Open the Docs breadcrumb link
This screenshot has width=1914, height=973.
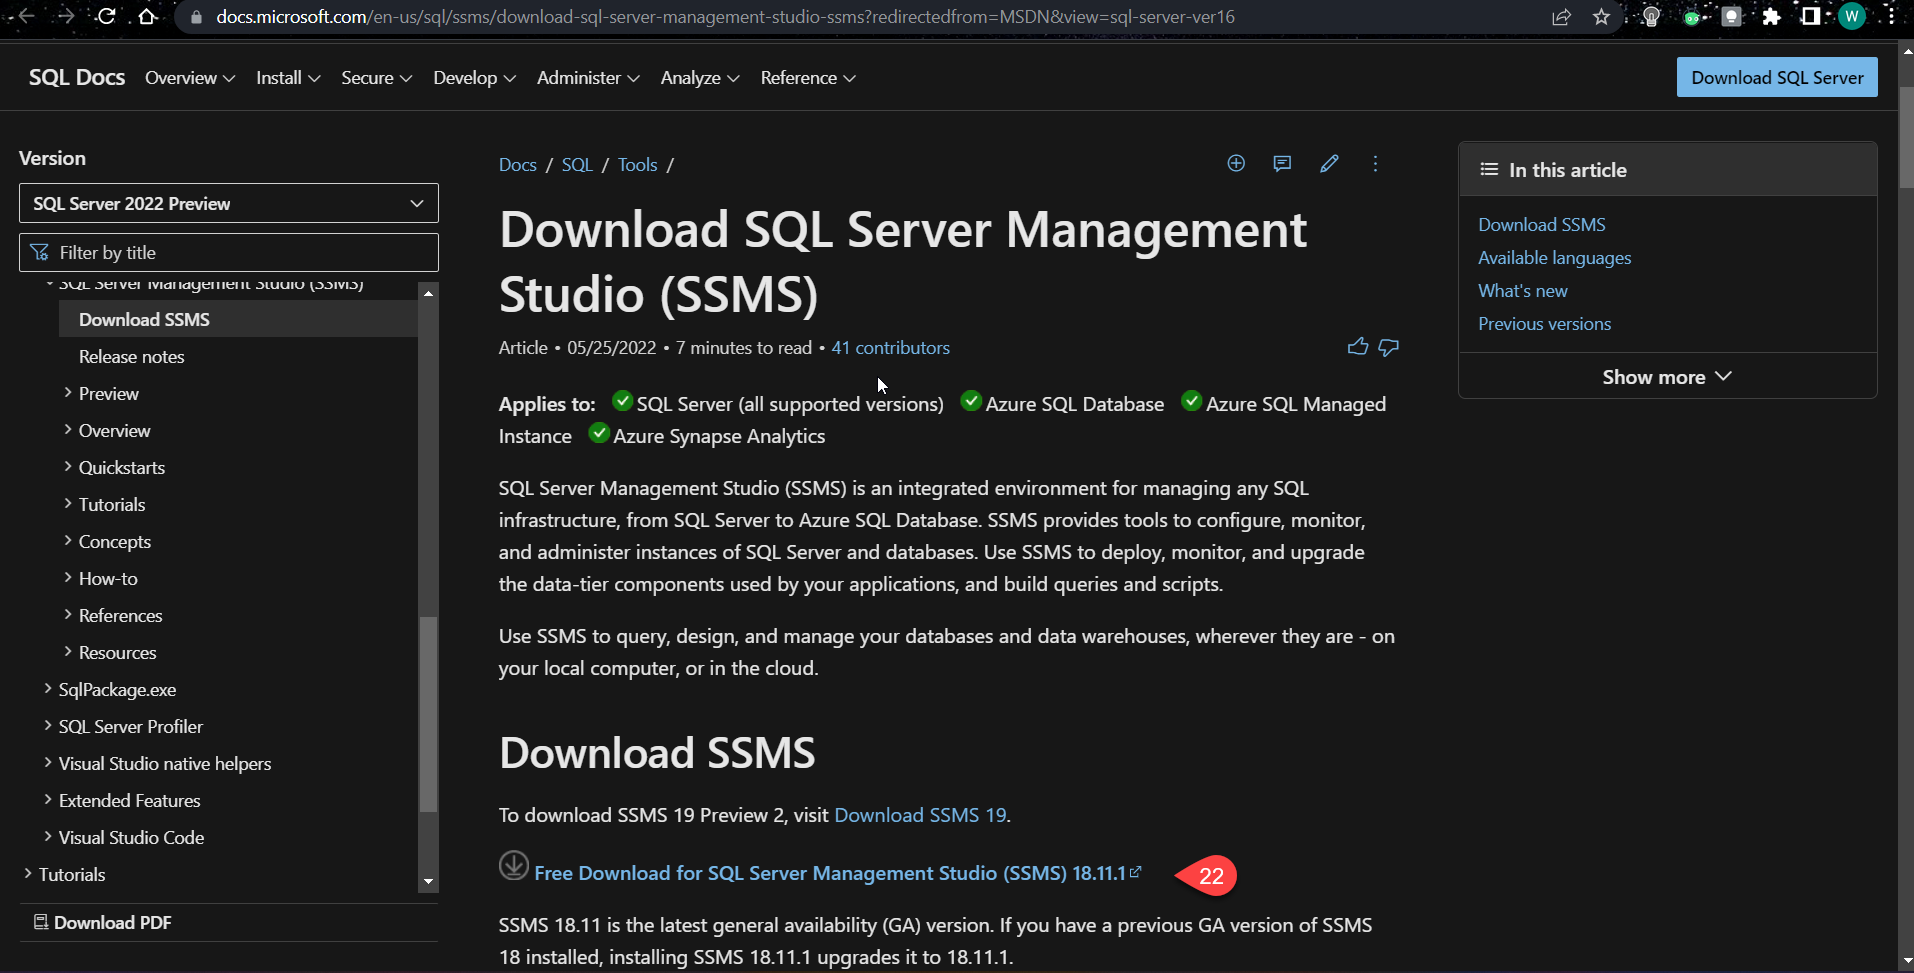click(x=518, y=164)
